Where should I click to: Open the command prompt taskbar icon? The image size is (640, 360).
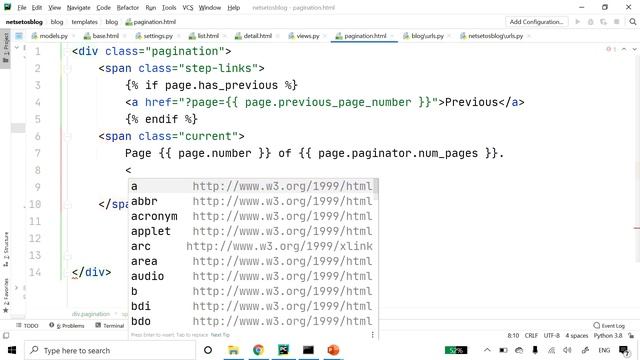pyautogui.click(x=308, y=350)
